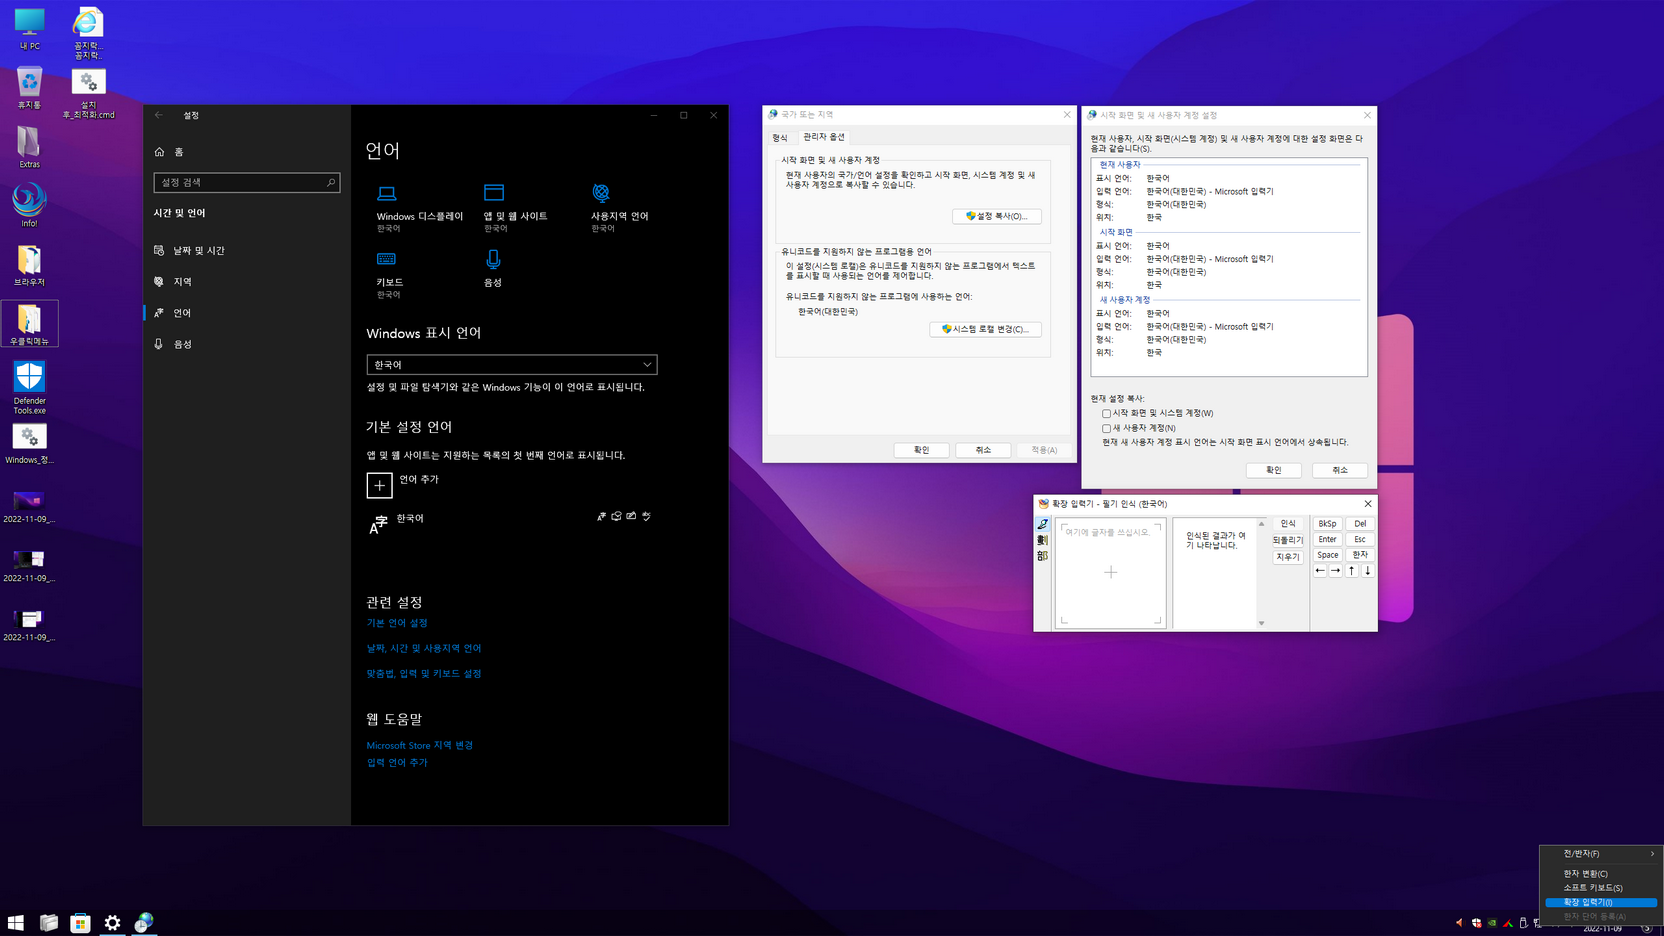The width and height of the screenshot is (1664, 936).
Task: Click 설정 복사(O)... button
Action: (x=997, y=216)
